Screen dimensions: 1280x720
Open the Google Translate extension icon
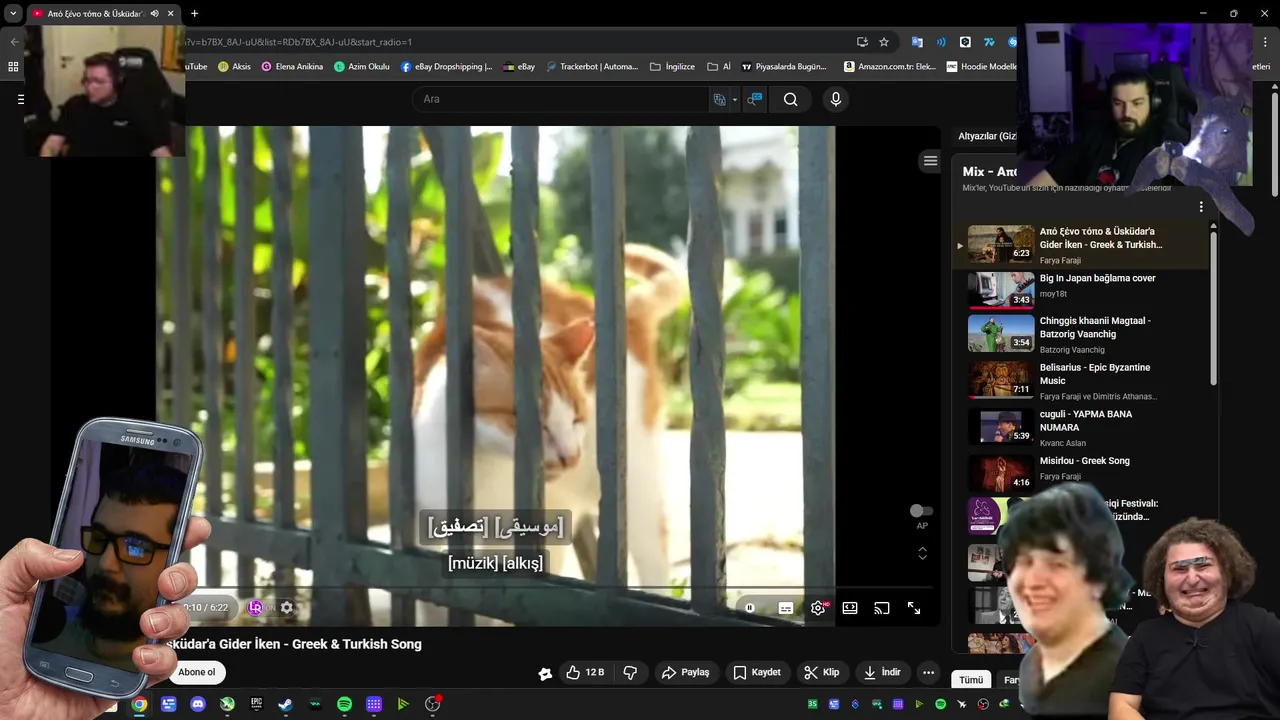point(917,42)
